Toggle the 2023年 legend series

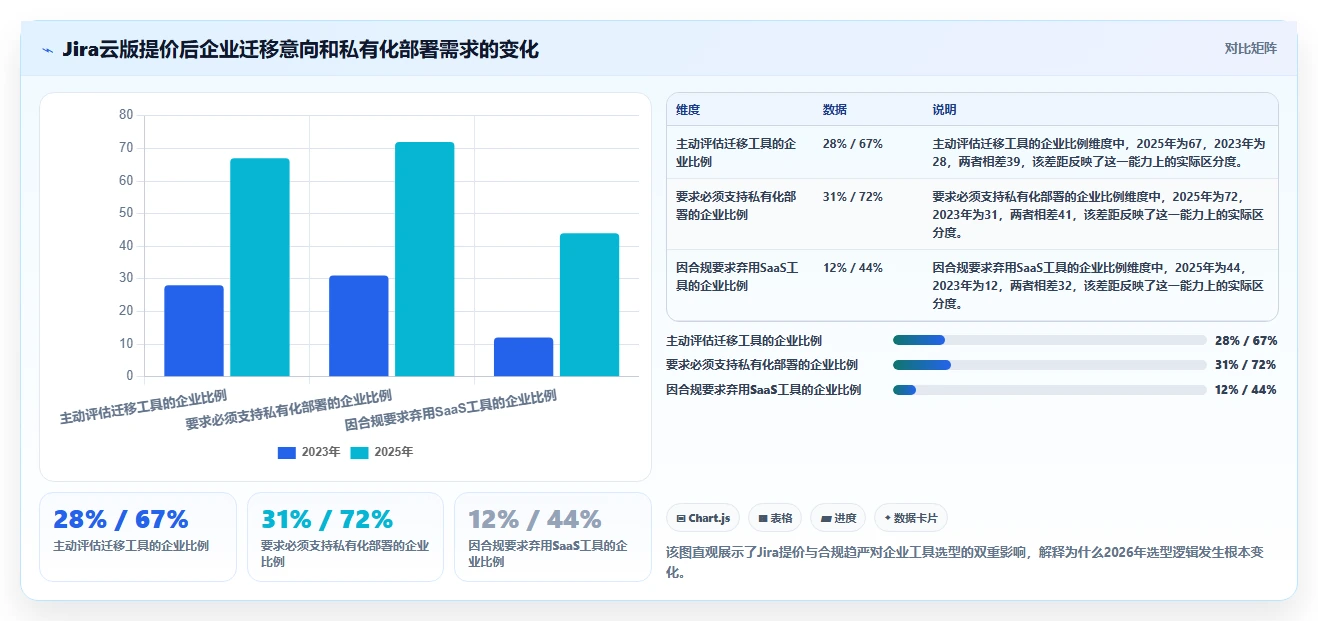(x=309, y=452)
